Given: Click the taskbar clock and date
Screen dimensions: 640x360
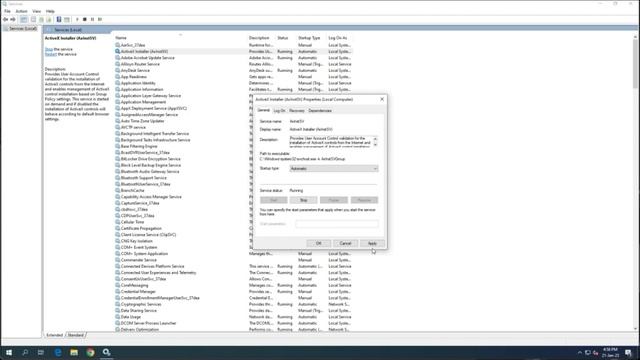Looking at the screenshot, I should 610,353.
